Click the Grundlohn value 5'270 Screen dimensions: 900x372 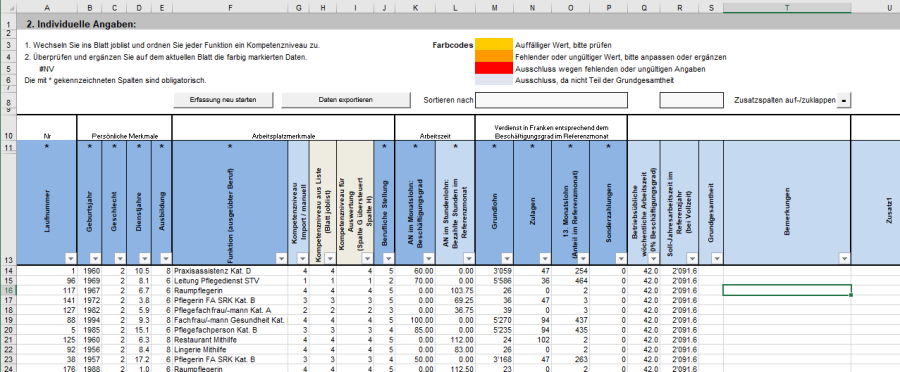[494, 320]
